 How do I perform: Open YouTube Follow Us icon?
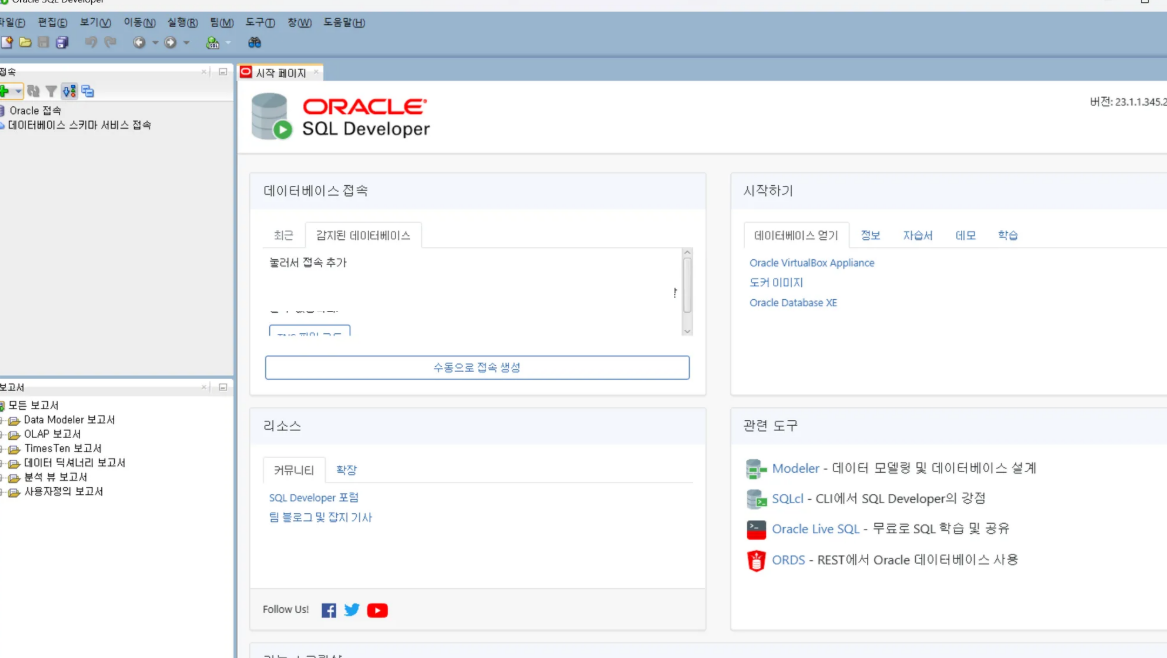pyautogui.click(x=377, y=610)
